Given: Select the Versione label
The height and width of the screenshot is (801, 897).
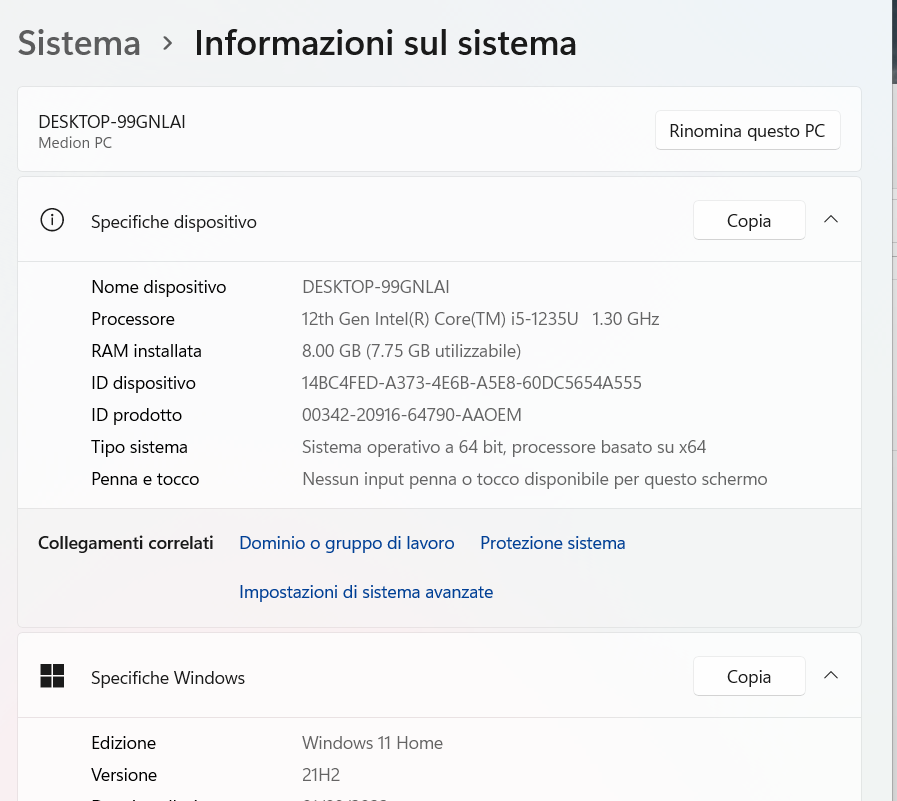Looking at the screenshot, I should point(124,775).
